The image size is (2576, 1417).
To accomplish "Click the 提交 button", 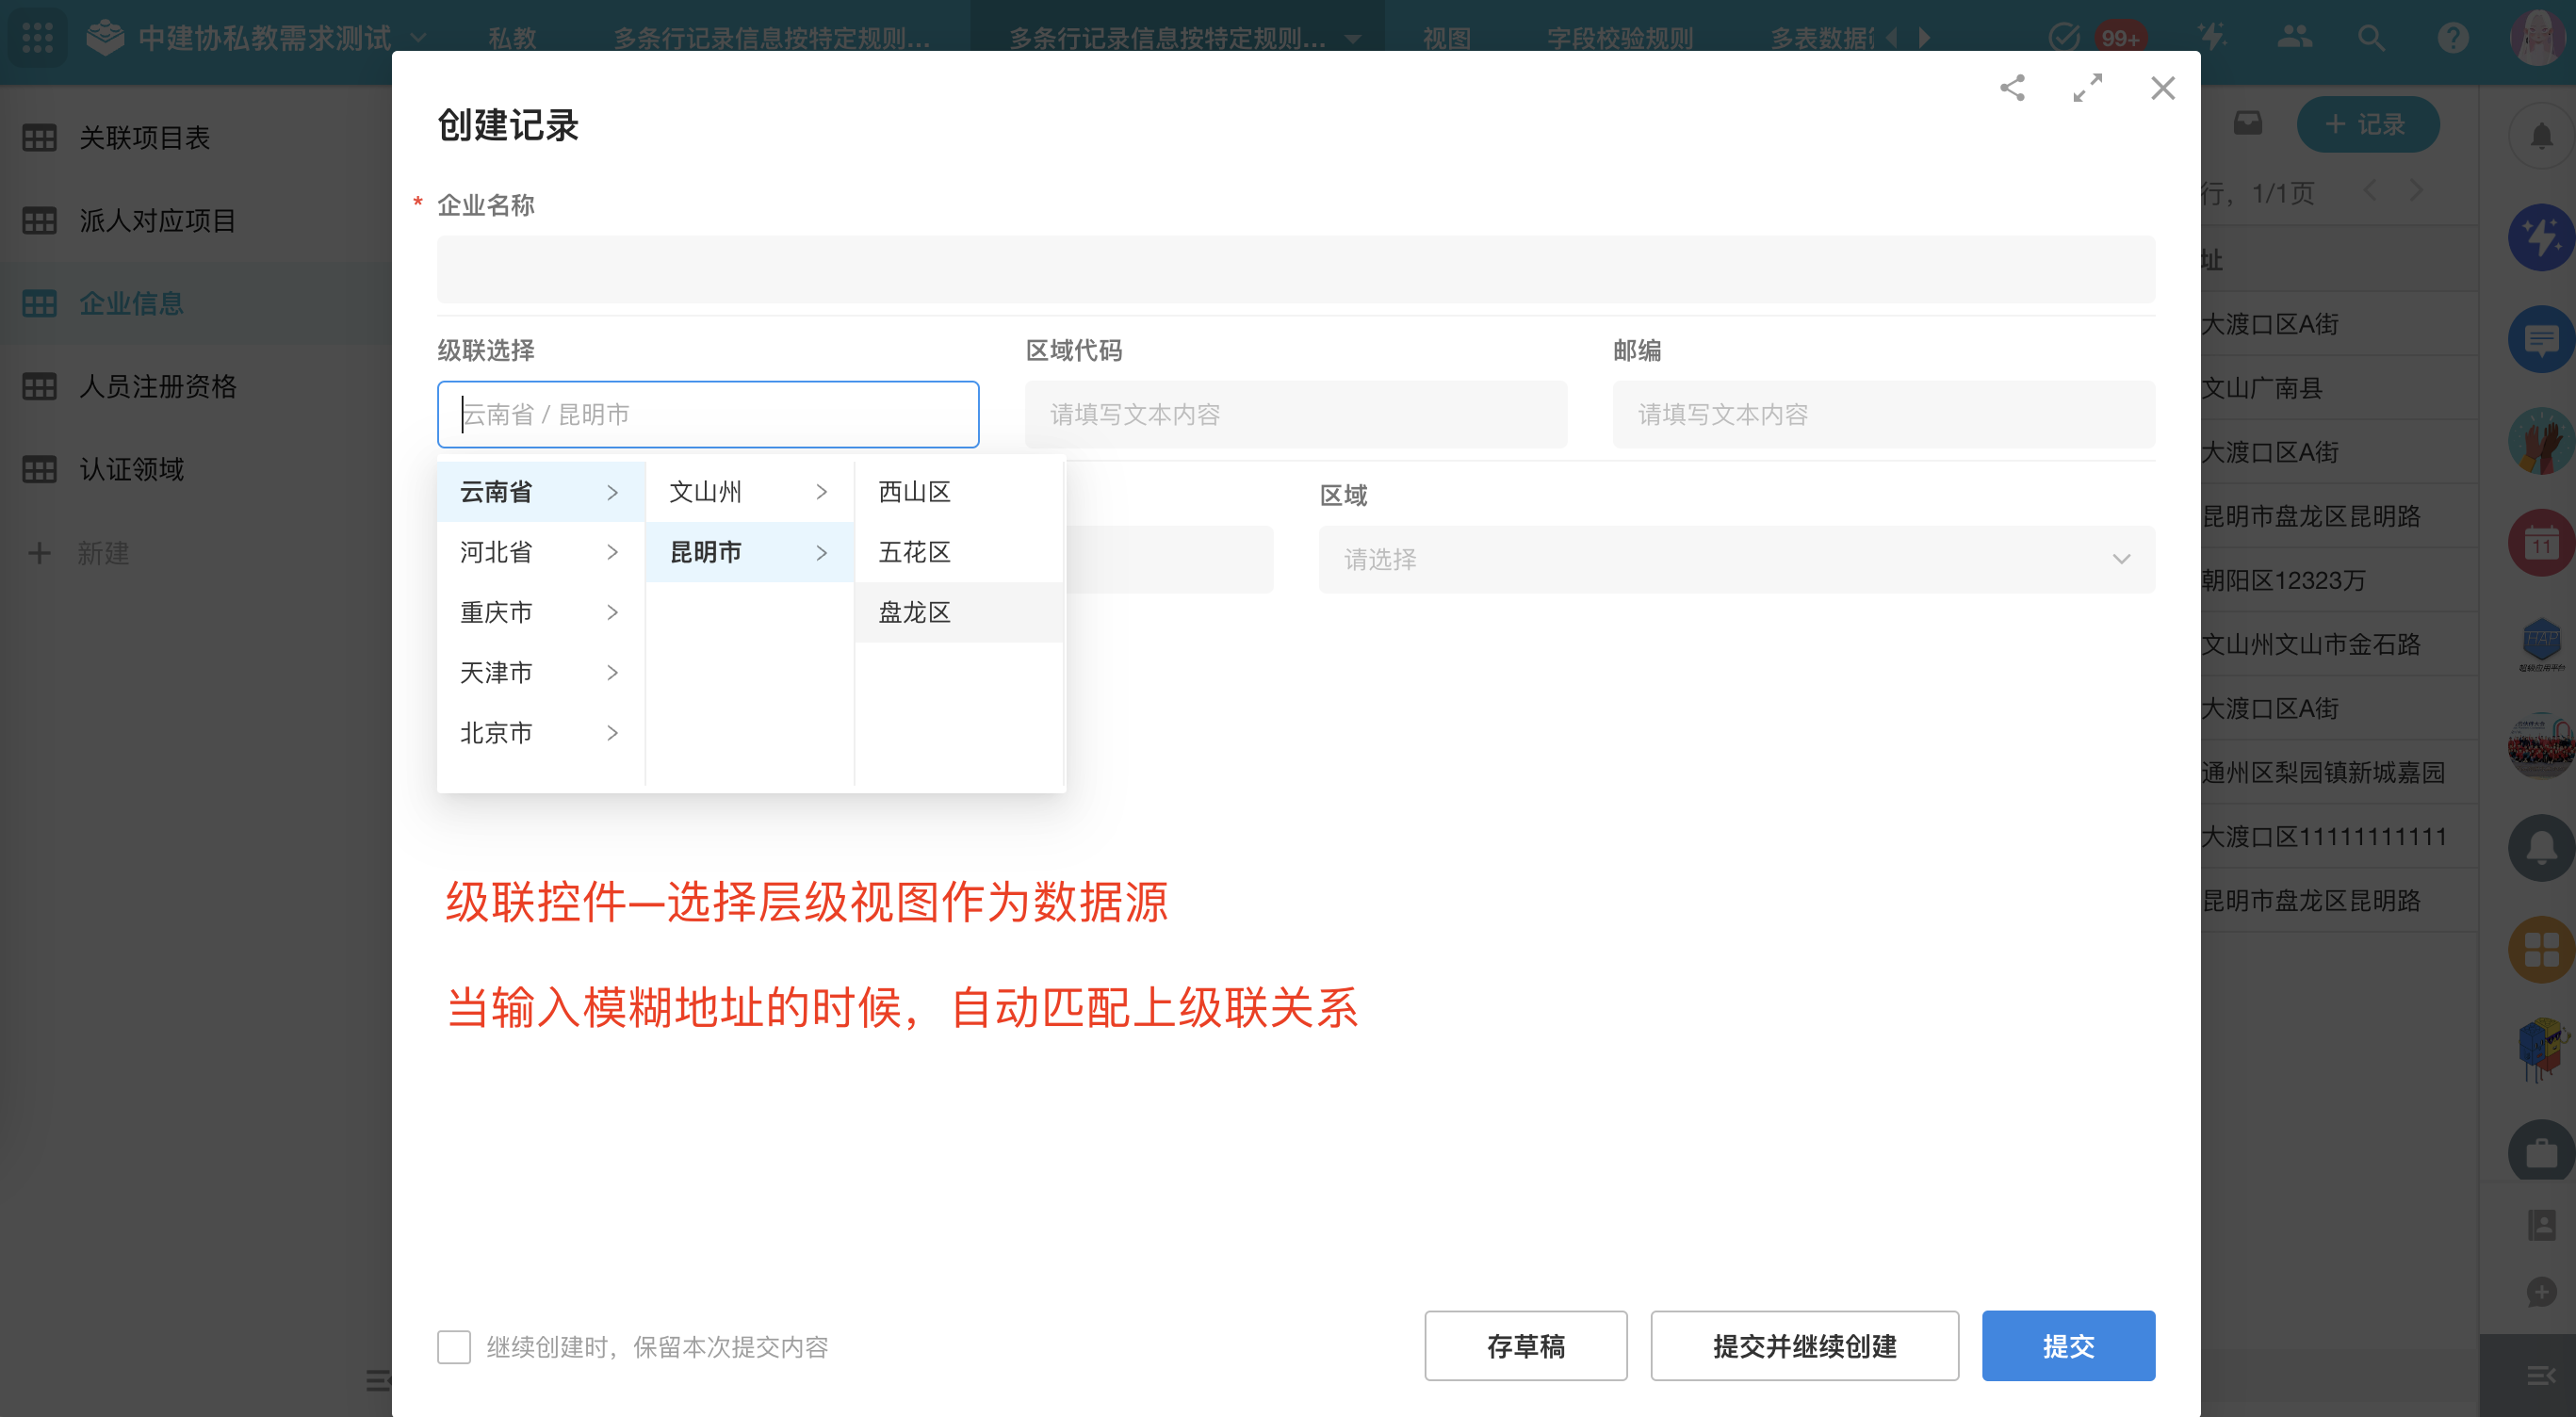I will (2068, 1346).
